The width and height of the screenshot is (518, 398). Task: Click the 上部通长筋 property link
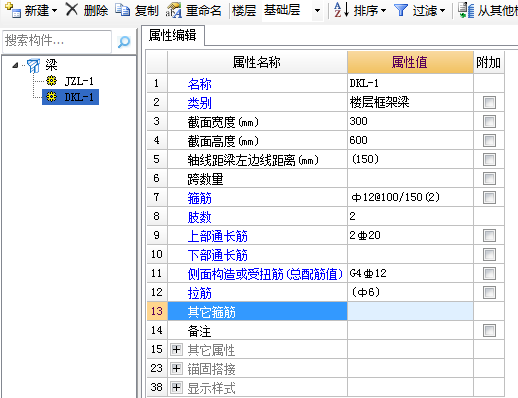point(217,236)
